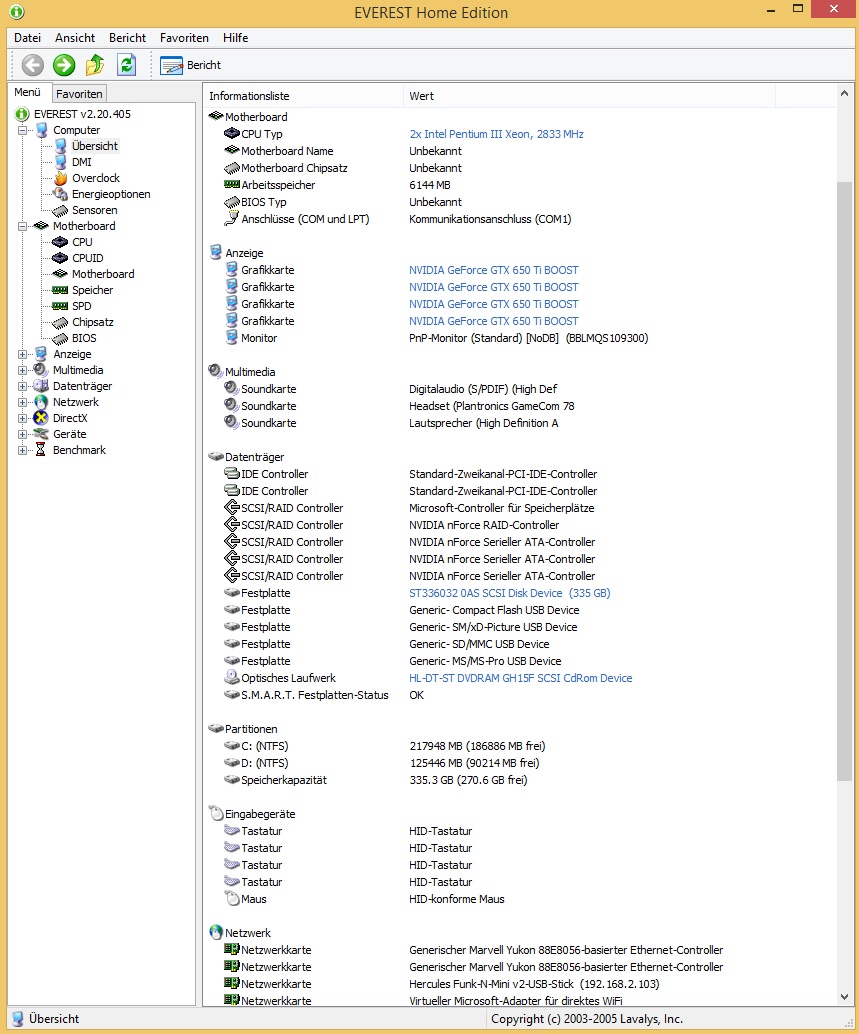Click the CPUID chip icon in tree
Screen dimensions: 859x1034
[x=60, y=258]
